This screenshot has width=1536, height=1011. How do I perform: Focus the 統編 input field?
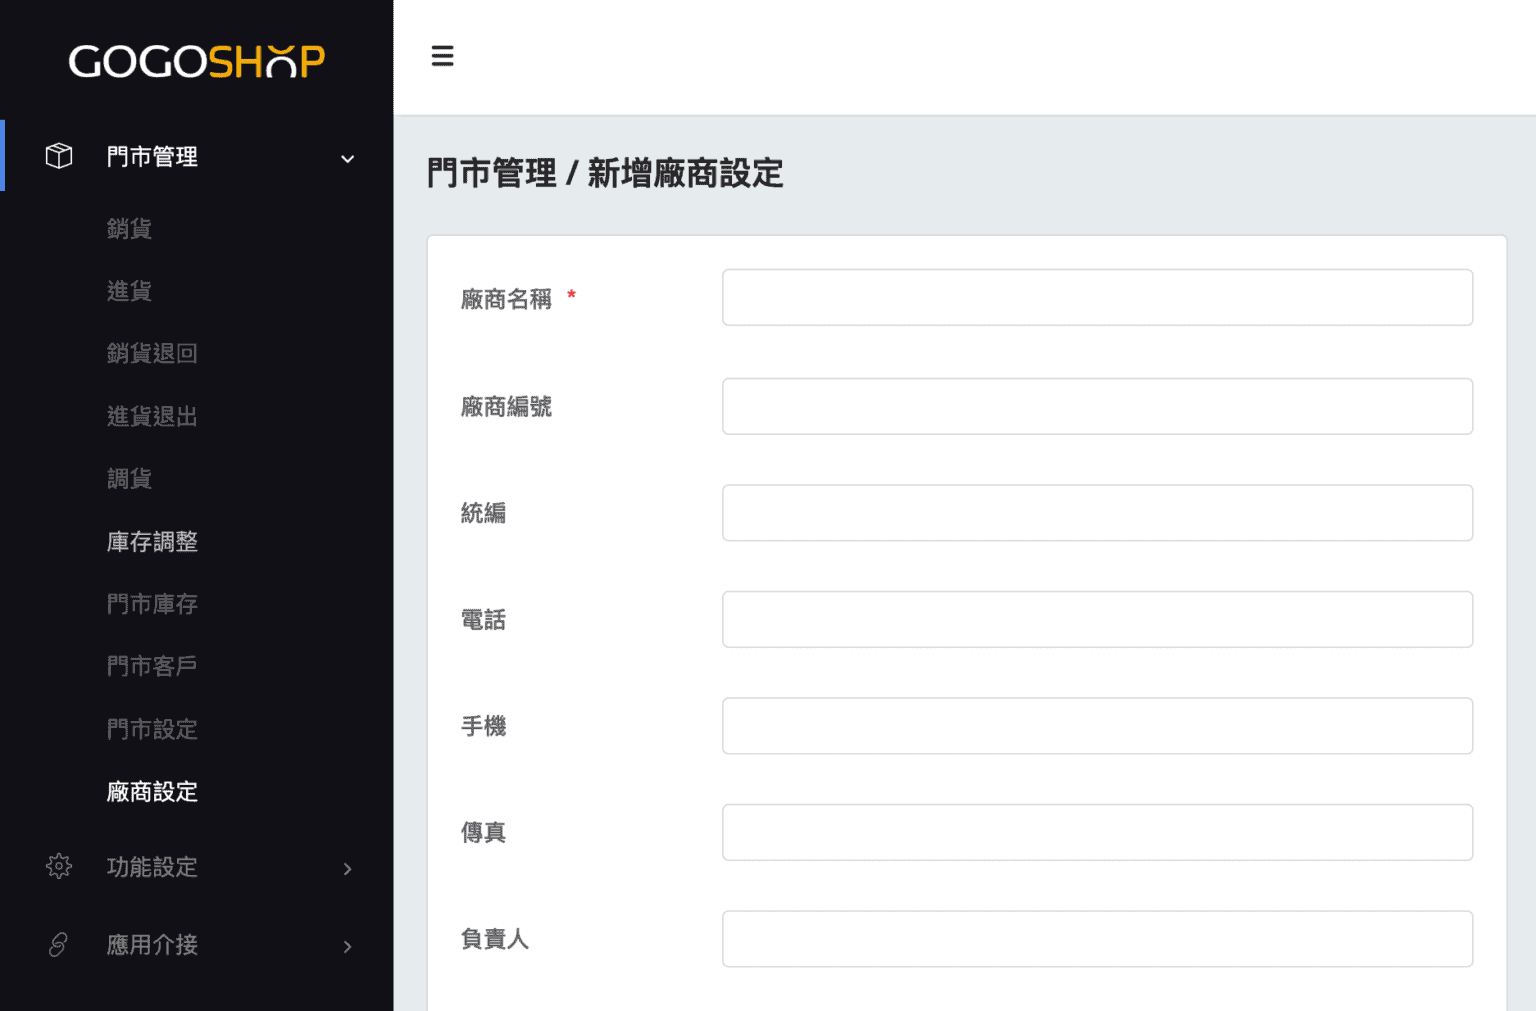click(1097, 512)
